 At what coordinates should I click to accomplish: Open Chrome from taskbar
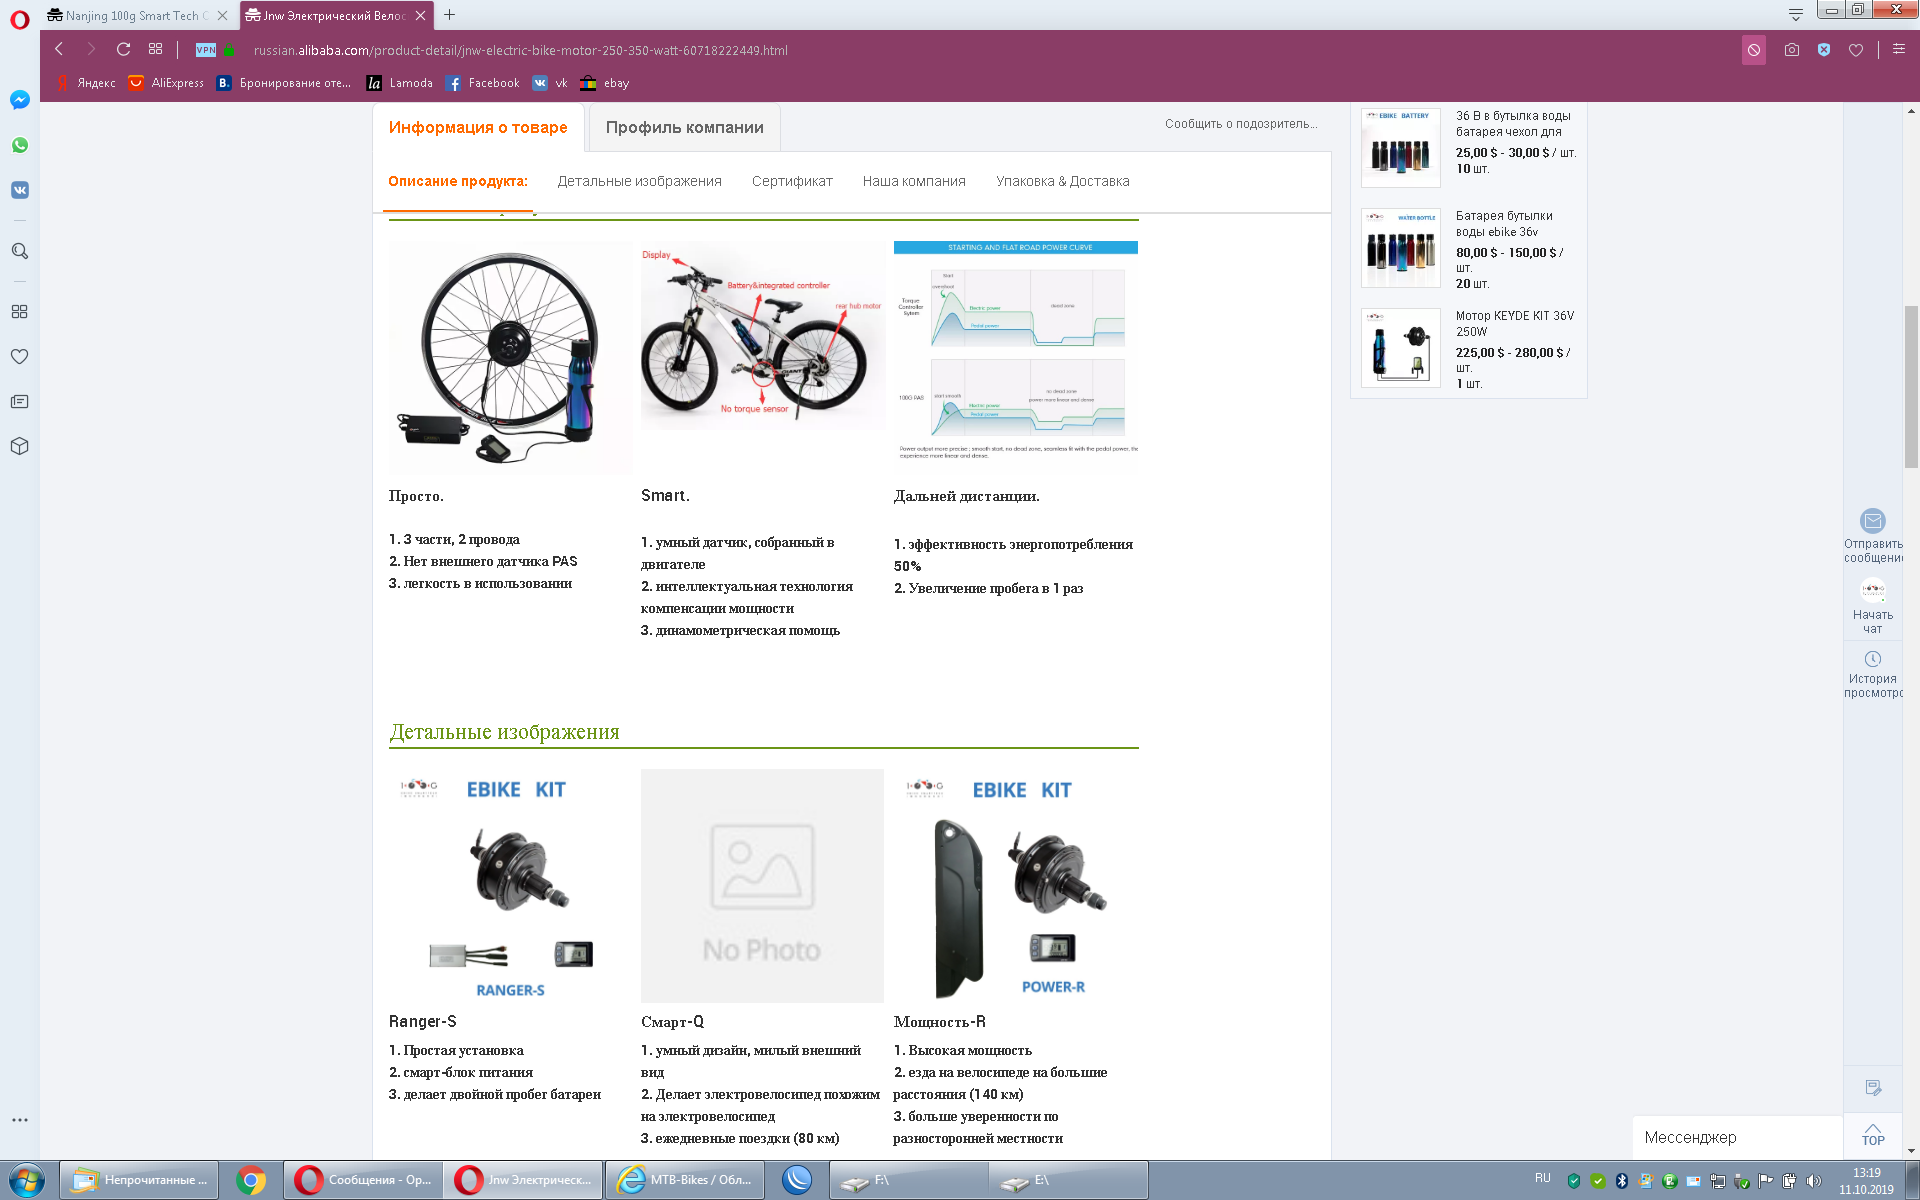click(250, 1180)
